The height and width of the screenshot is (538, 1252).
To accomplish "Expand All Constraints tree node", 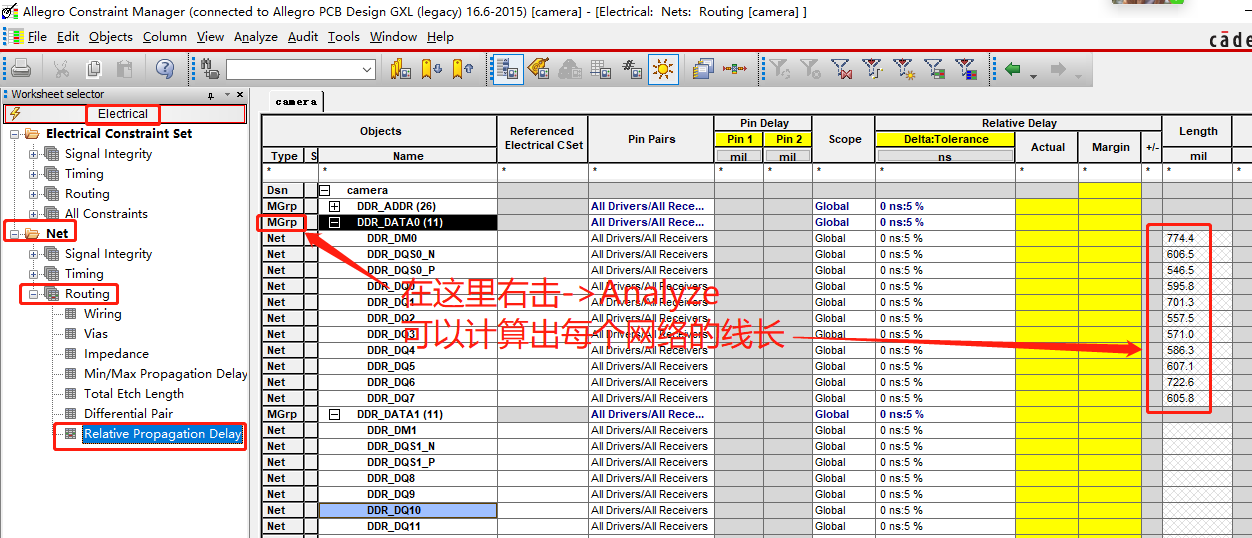I will pos(34,214).
